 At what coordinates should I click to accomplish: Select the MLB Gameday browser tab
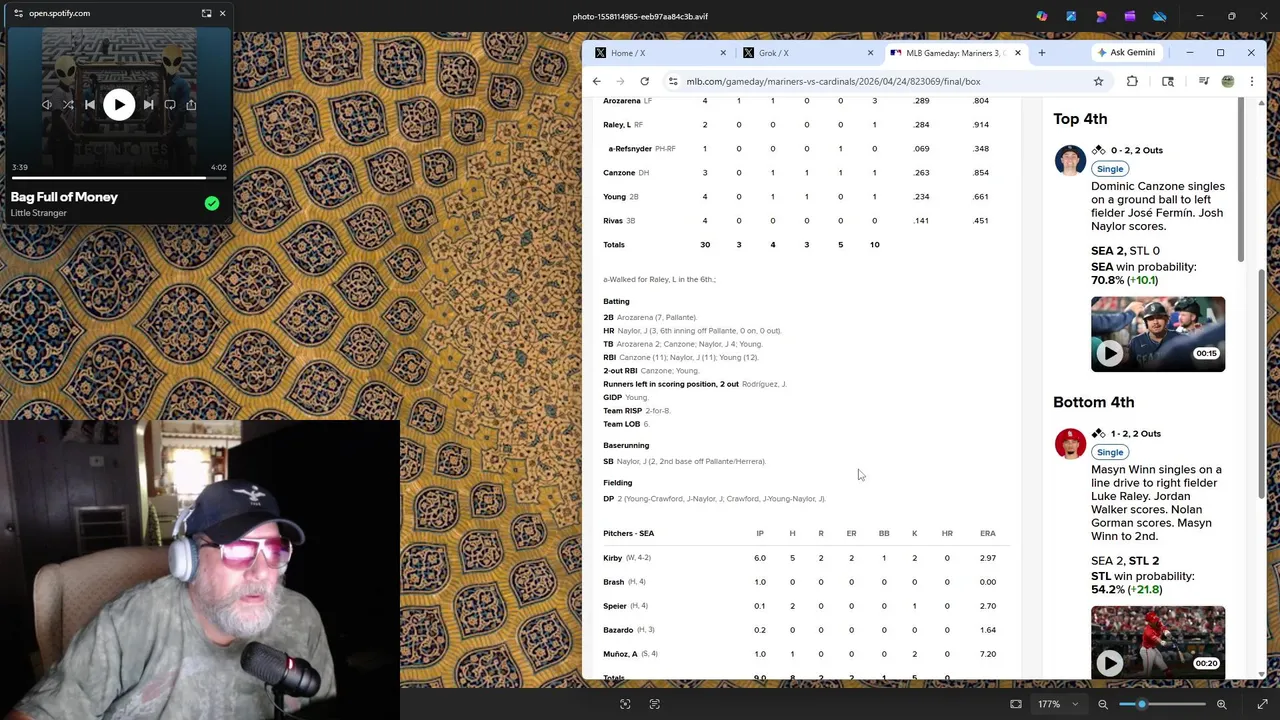[x=955, y=53]
